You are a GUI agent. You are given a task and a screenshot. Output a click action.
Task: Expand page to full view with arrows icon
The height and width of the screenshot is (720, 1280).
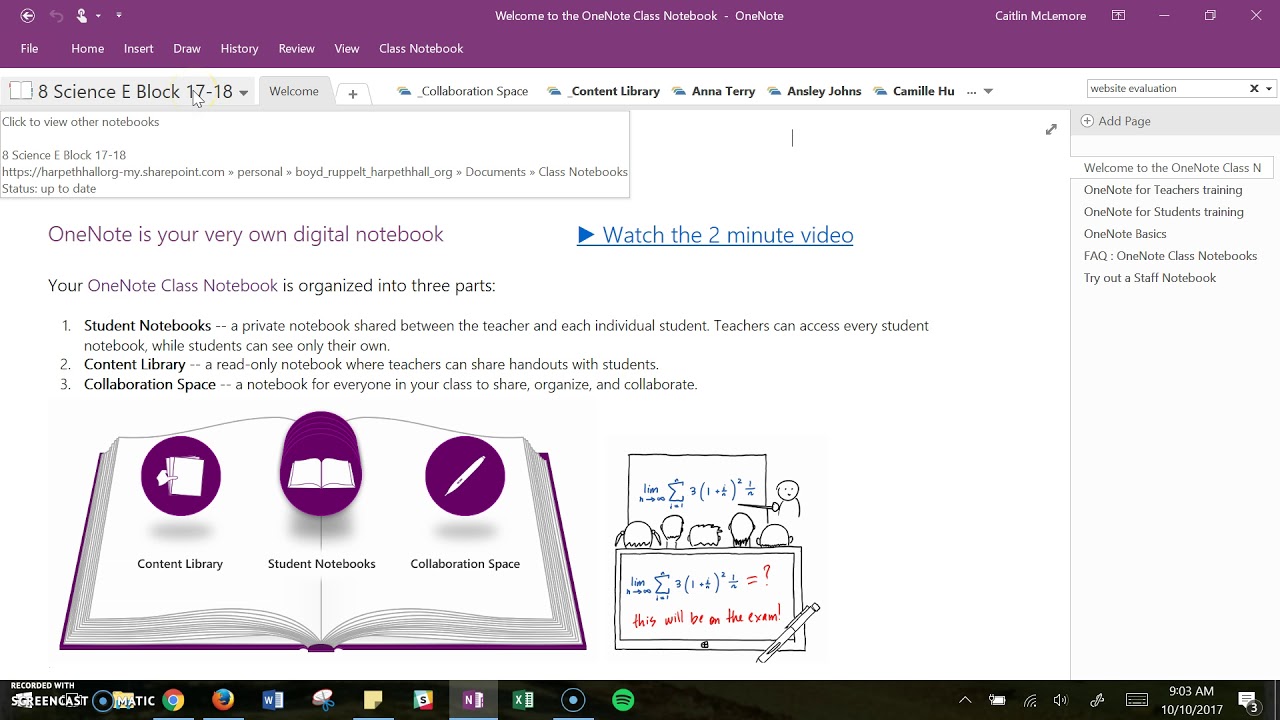click(1051, 129)
